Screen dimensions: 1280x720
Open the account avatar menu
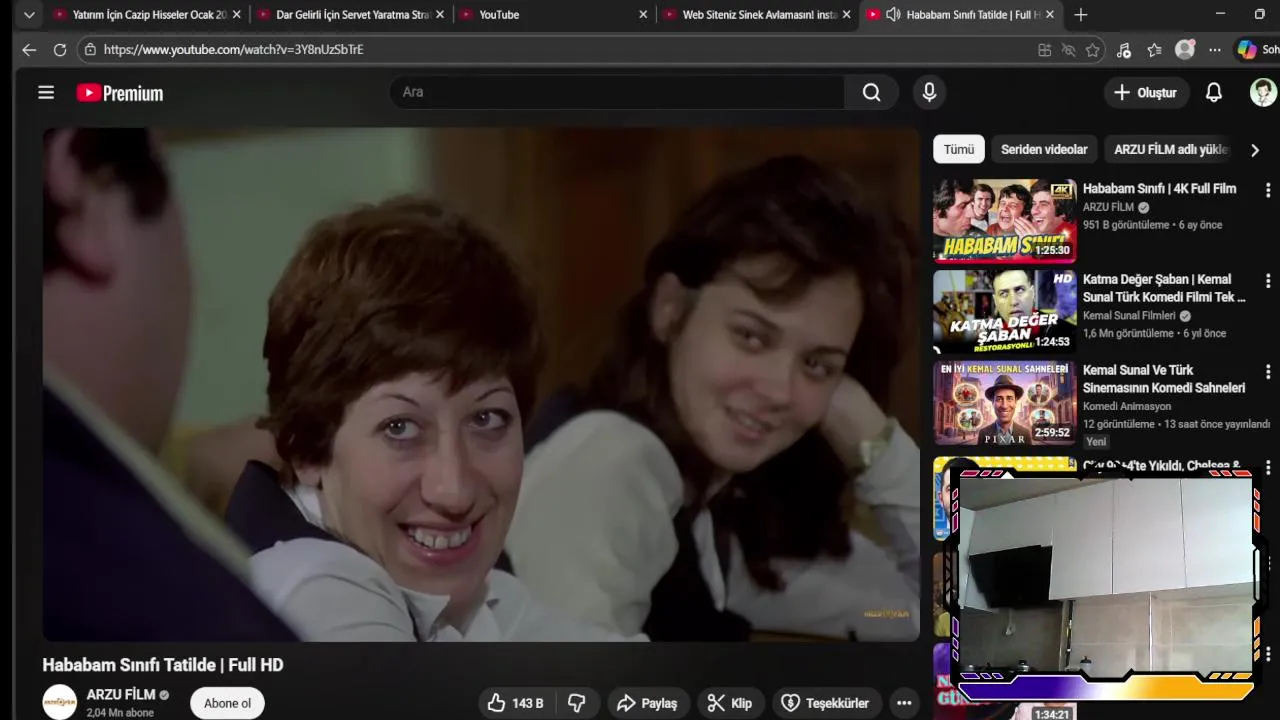coord(1263,92)
